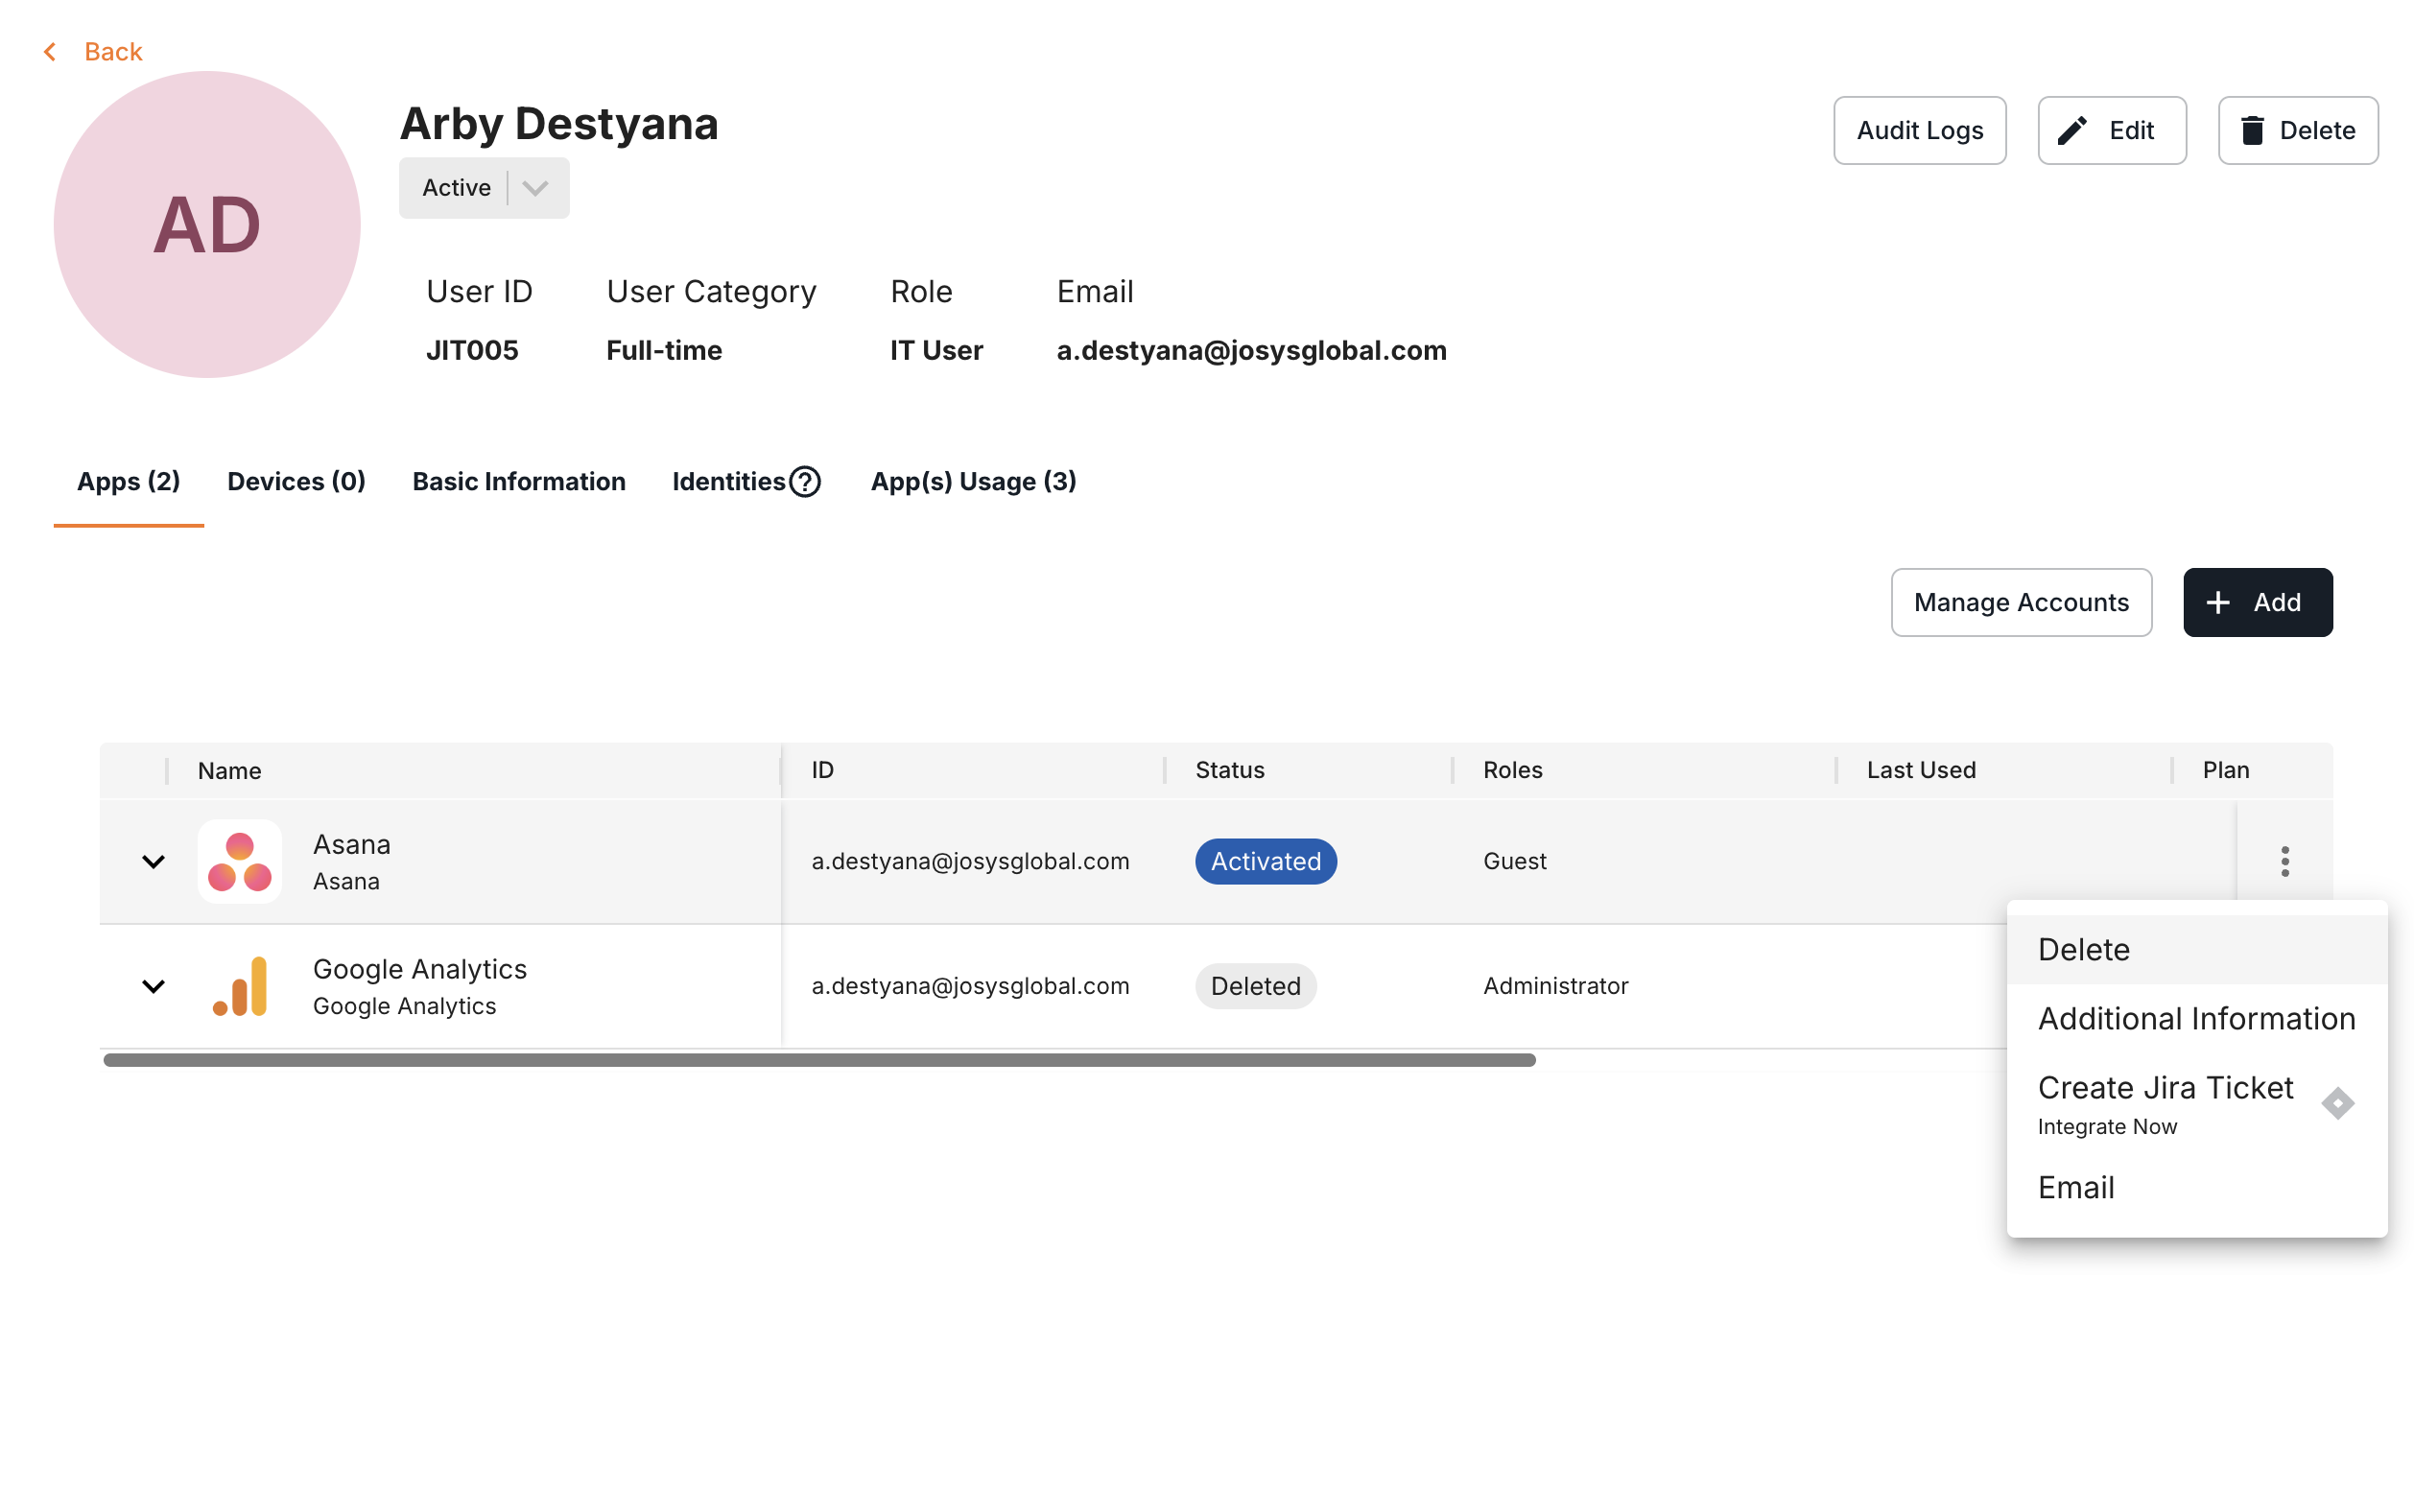Click the pencil icon in Edit
This screenshot has height=1512, width=2414.
tap(2071, 130)
